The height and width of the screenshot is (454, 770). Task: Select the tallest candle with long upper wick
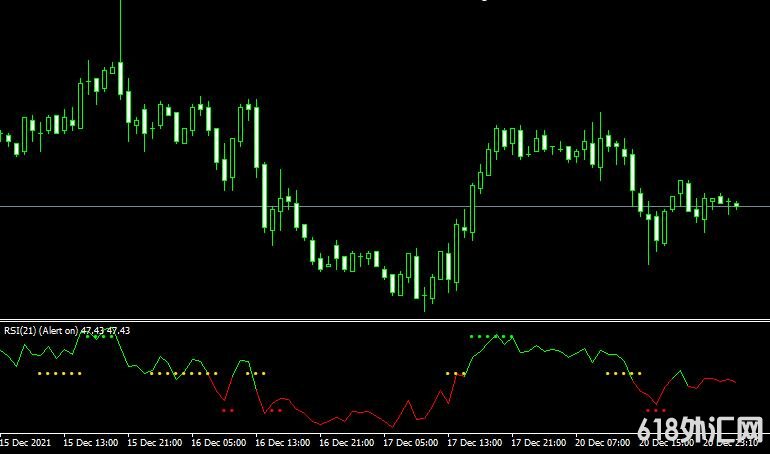120,79
